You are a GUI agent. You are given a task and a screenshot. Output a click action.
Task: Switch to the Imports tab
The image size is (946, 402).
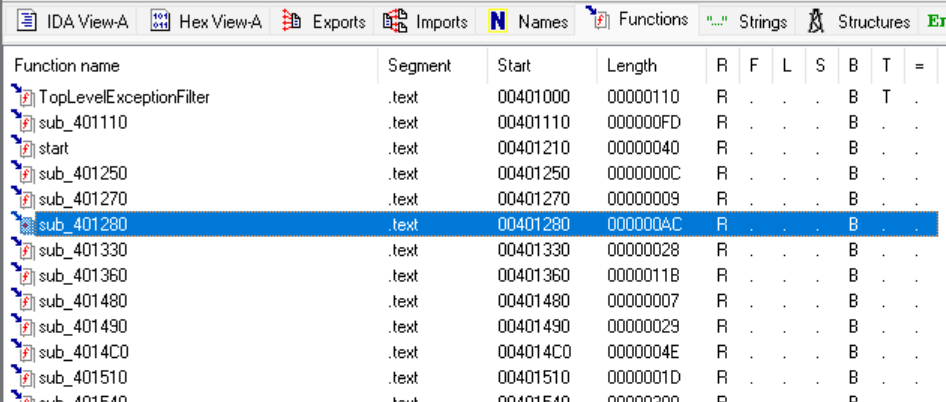[425, 22]
